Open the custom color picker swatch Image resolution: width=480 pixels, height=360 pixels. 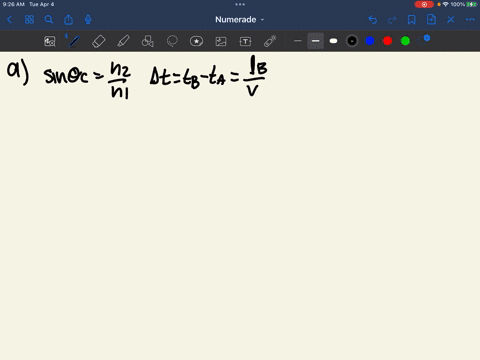pyautogui.click(x=423, y=40)
